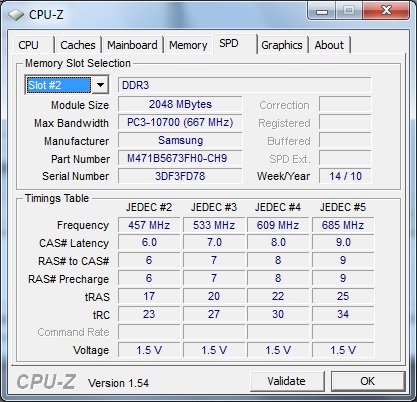
Task: Click the JEDEC #5 column header
Action: pyautogui.click(x=343, y=207)
